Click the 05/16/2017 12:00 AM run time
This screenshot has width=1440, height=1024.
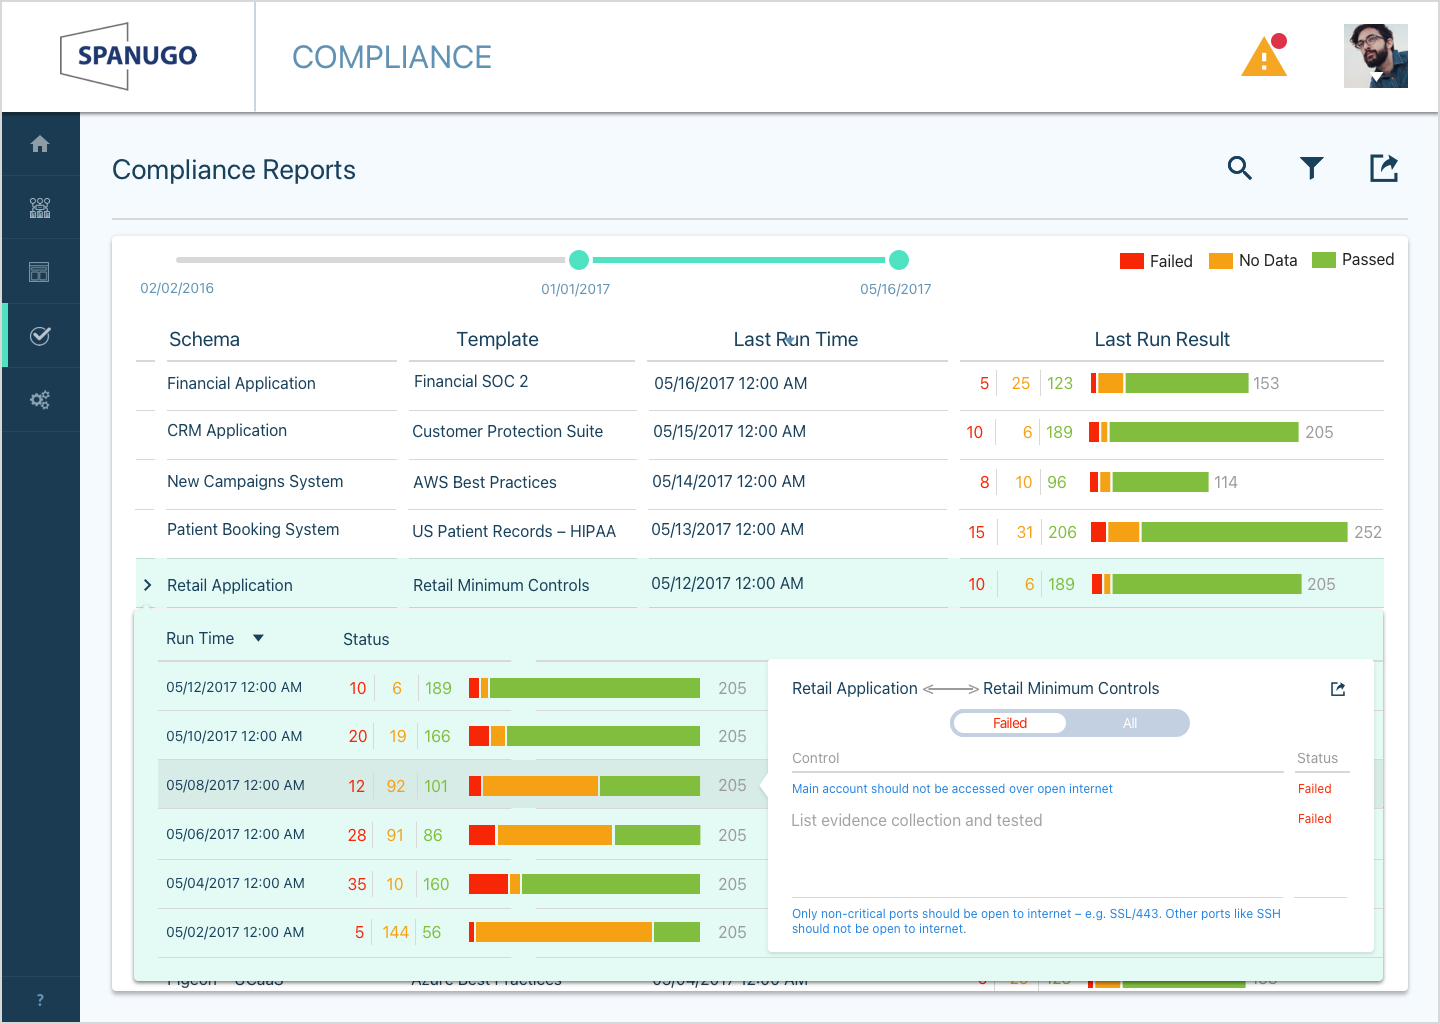[731, 383]
